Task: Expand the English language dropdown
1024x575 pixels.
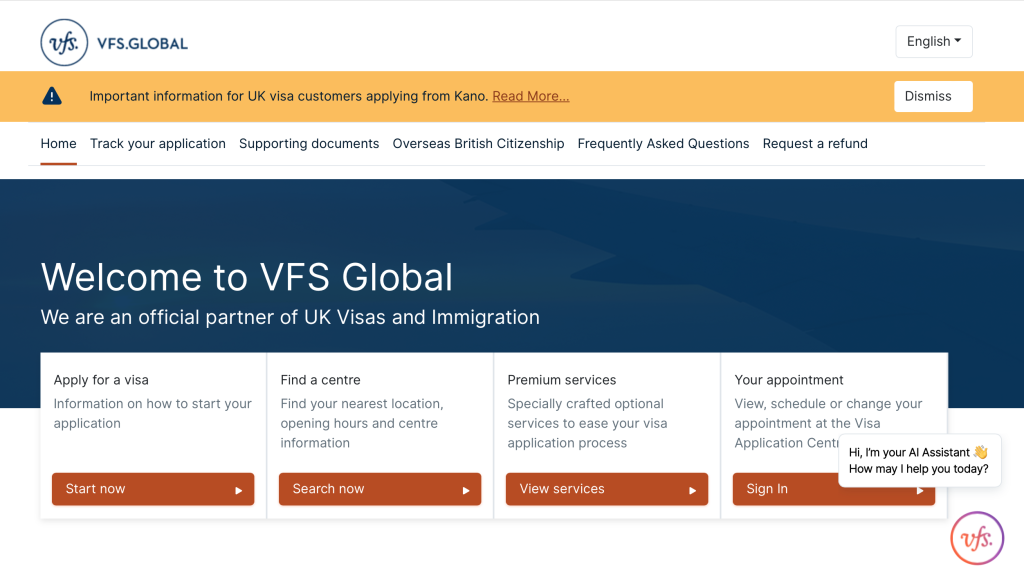Action: coord(933,41)
